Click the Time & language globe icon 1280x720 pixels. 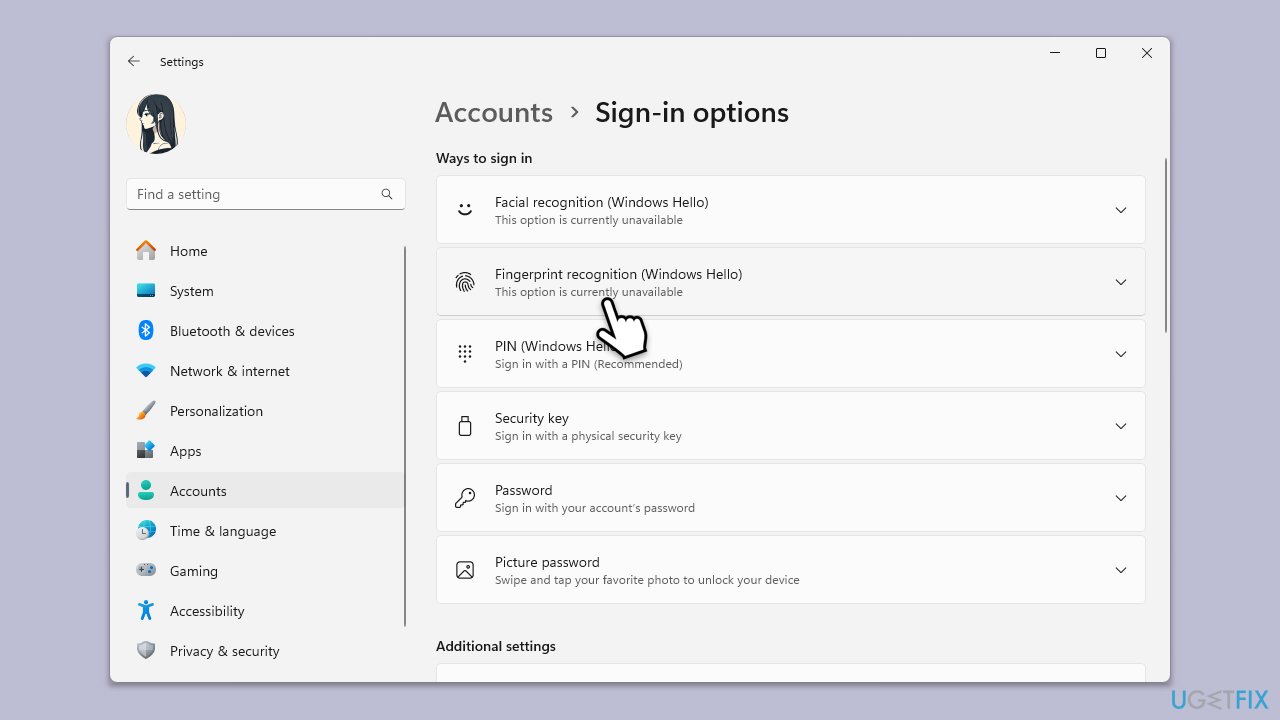pyautogui.click(x=146, y=531)
